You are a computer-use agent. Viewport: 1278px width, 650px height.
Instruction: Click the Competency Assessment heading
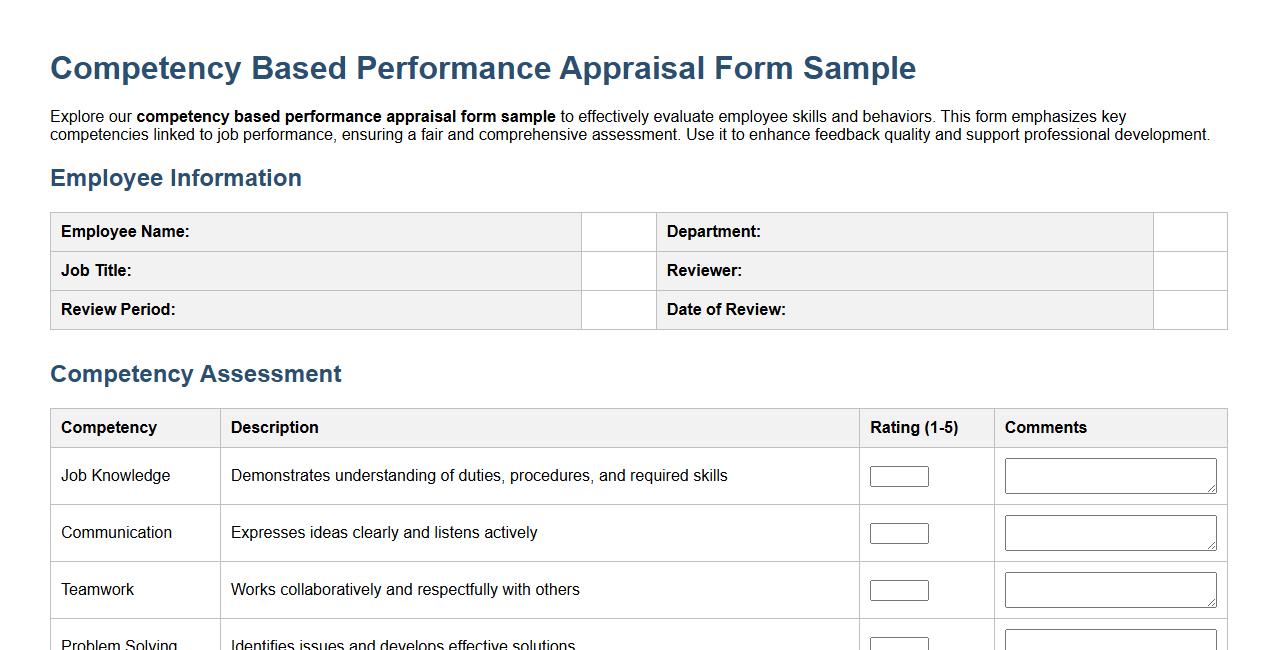pos(195,374)
